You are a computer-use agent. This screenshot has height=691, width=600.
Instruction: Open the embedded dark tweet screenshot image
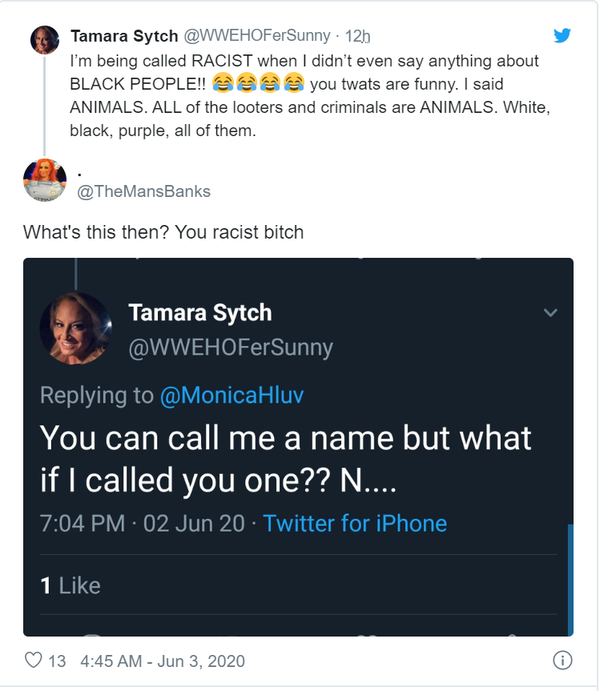point(298,447)
